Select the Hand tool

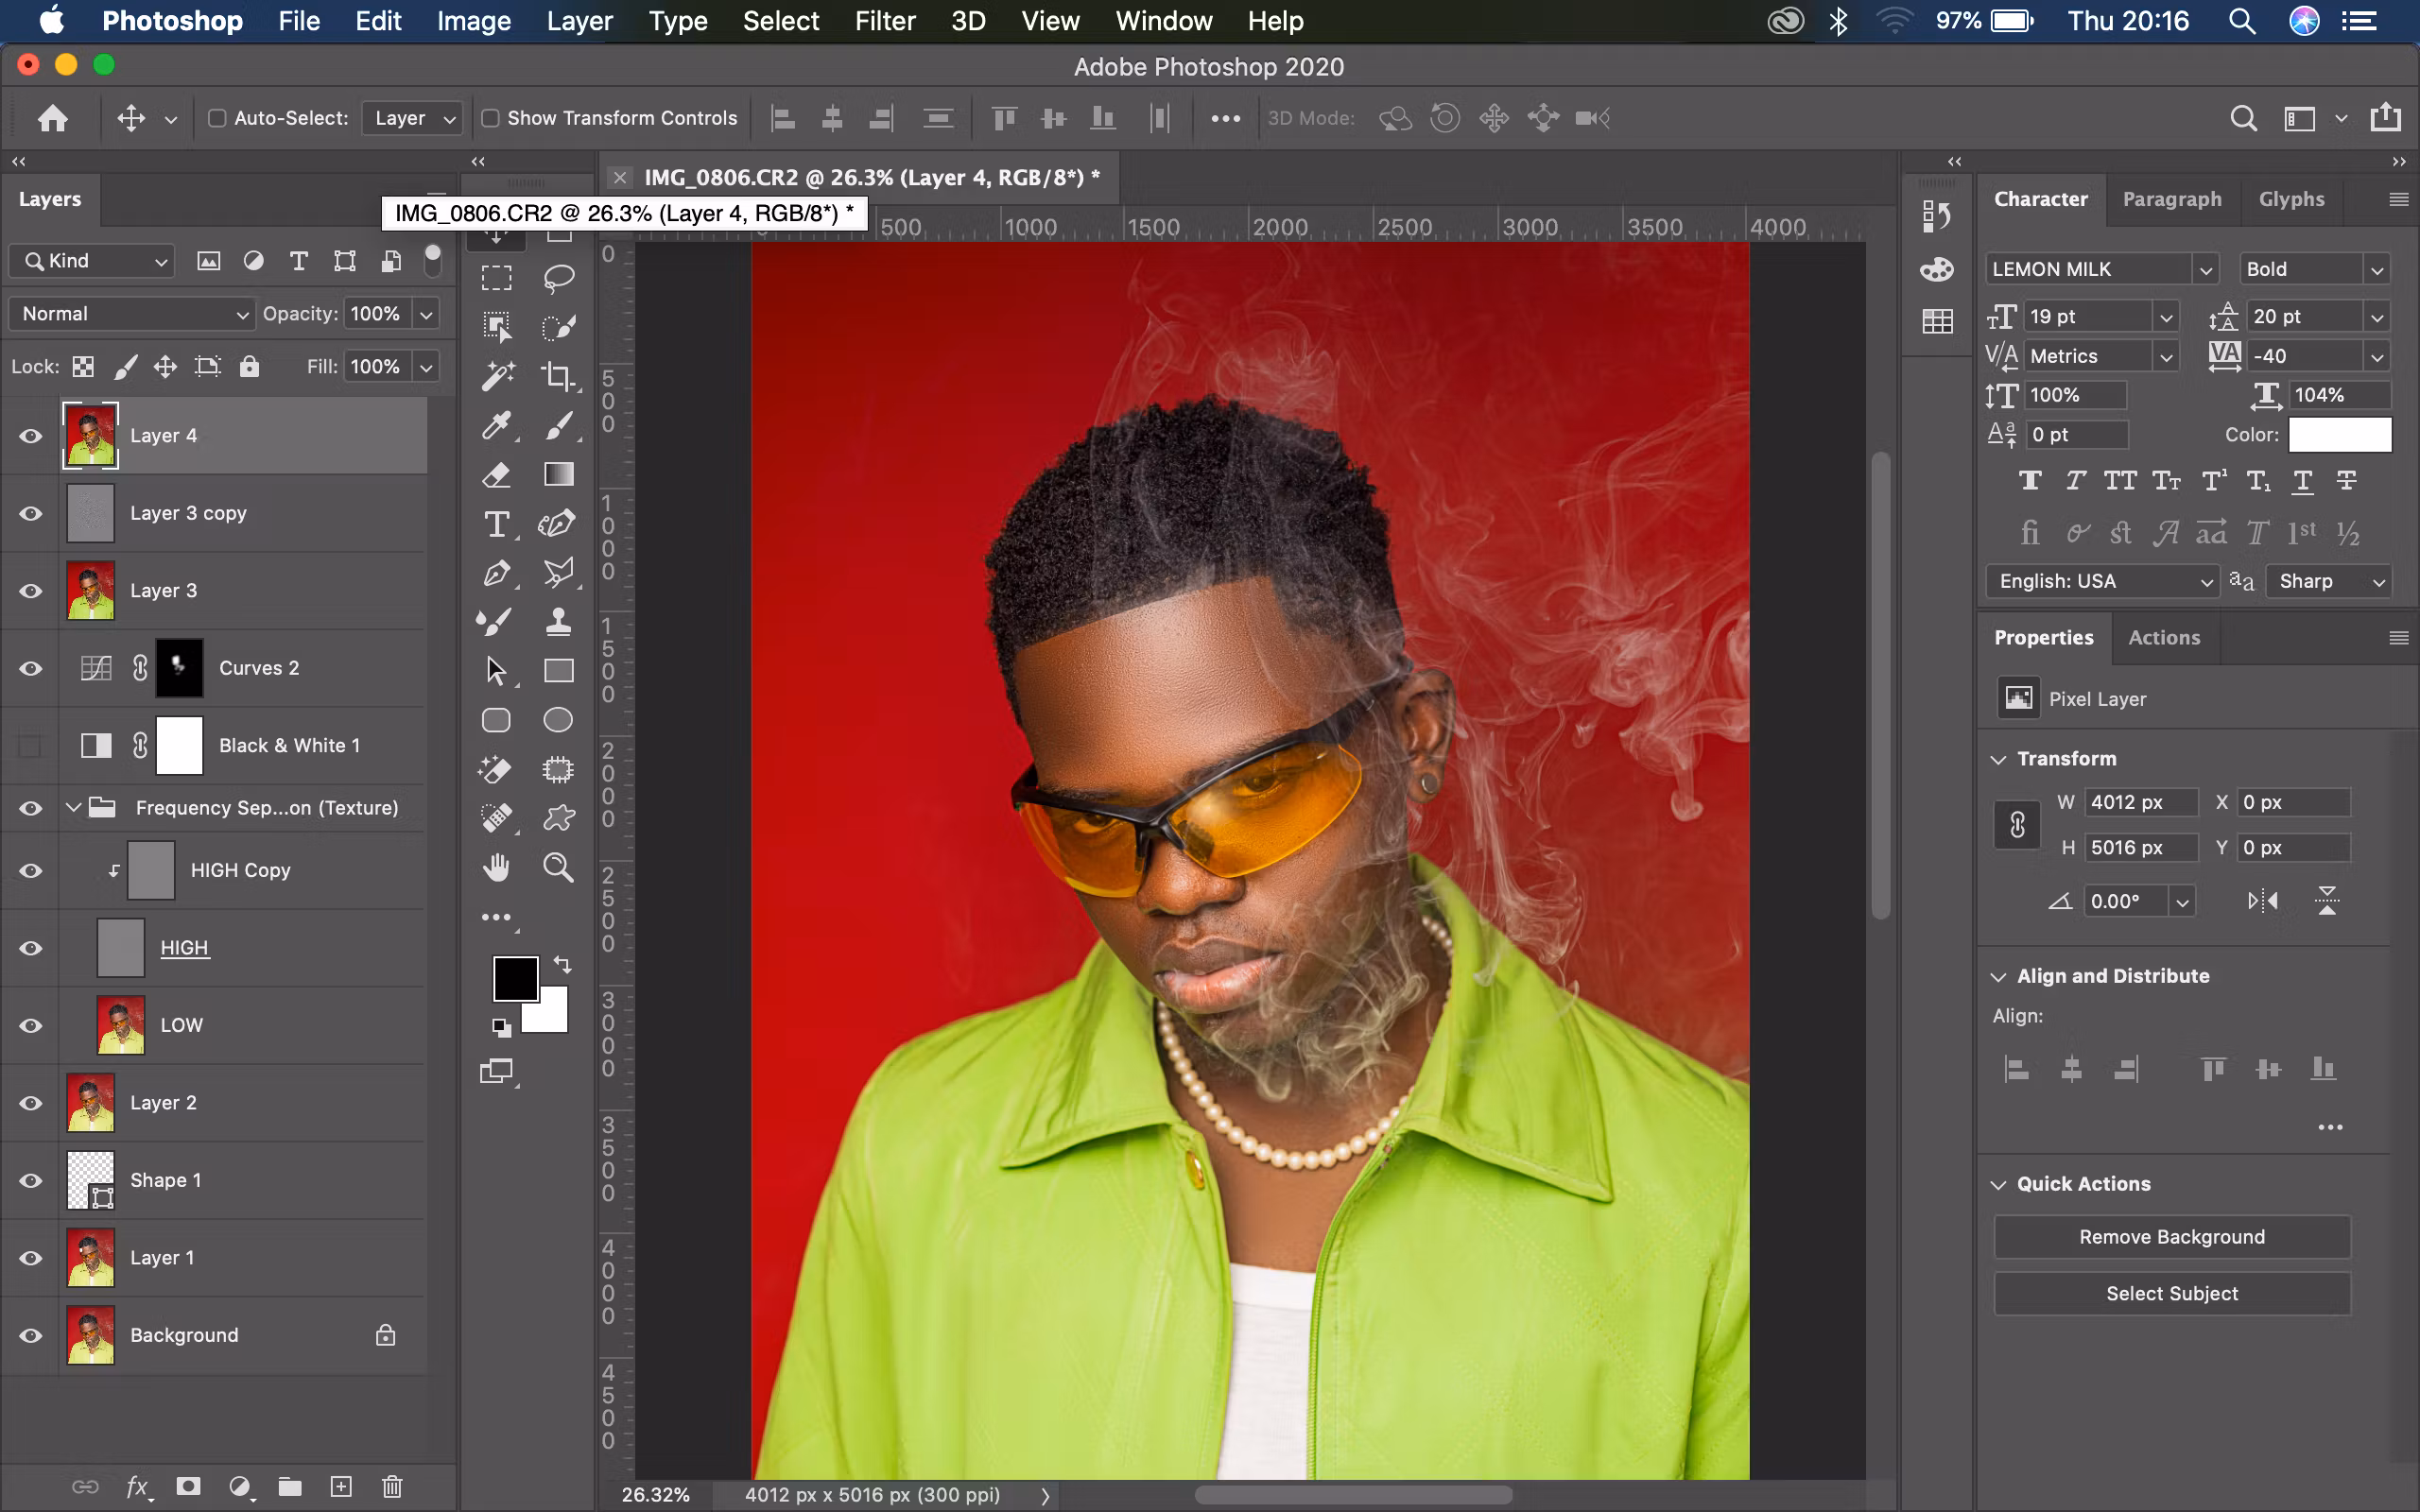pos(497,867)
